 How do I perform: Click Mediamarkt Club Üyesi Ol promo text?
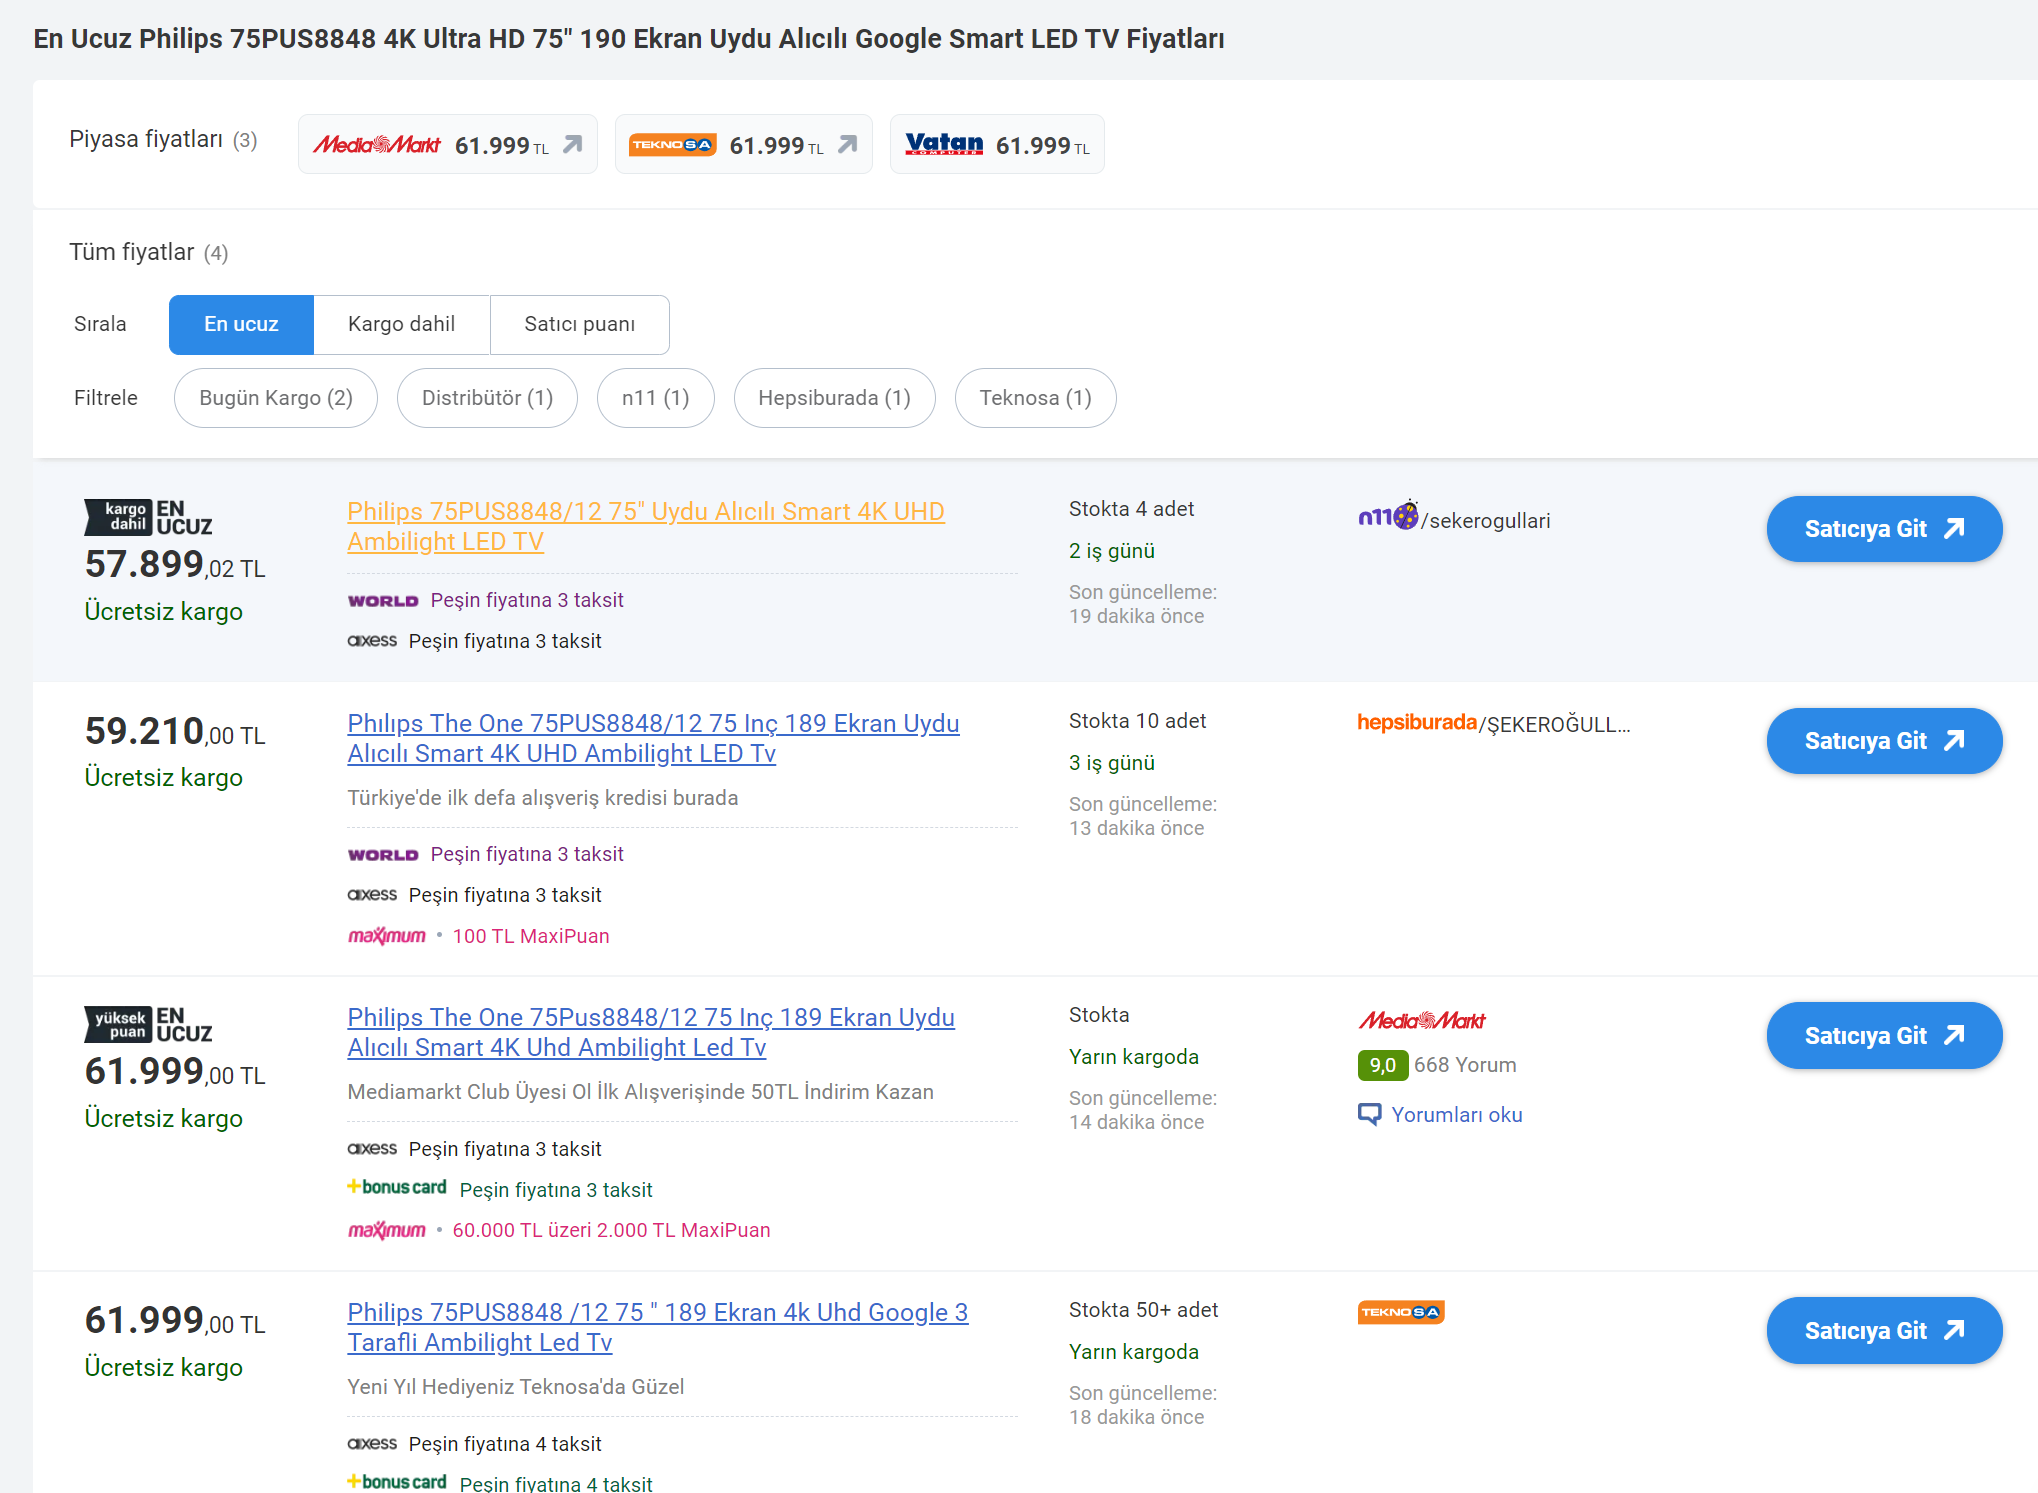tap(640, 1092)
